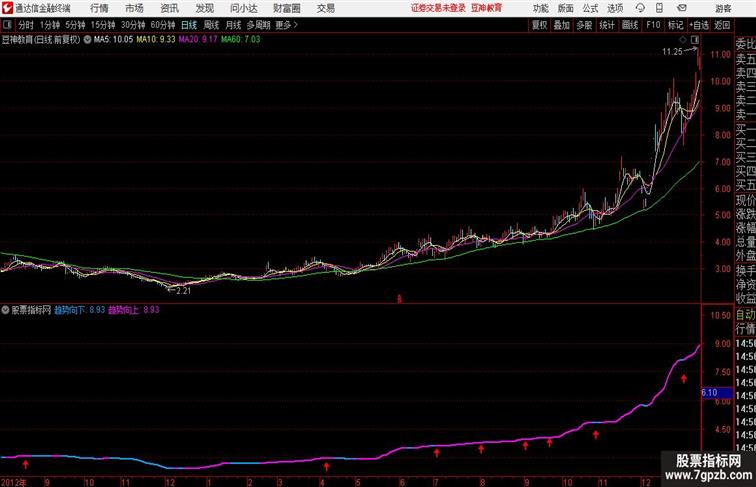Select the 多周期 tab
Viewport: 756px width, 487px height.
click(258, 25)
